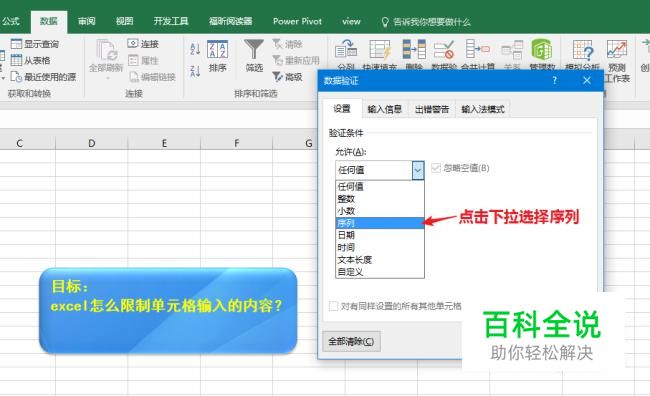Open the view ribbon tab
Image resolution: width=650 pixels, height=396 pixels.
(x=351, y=21)
